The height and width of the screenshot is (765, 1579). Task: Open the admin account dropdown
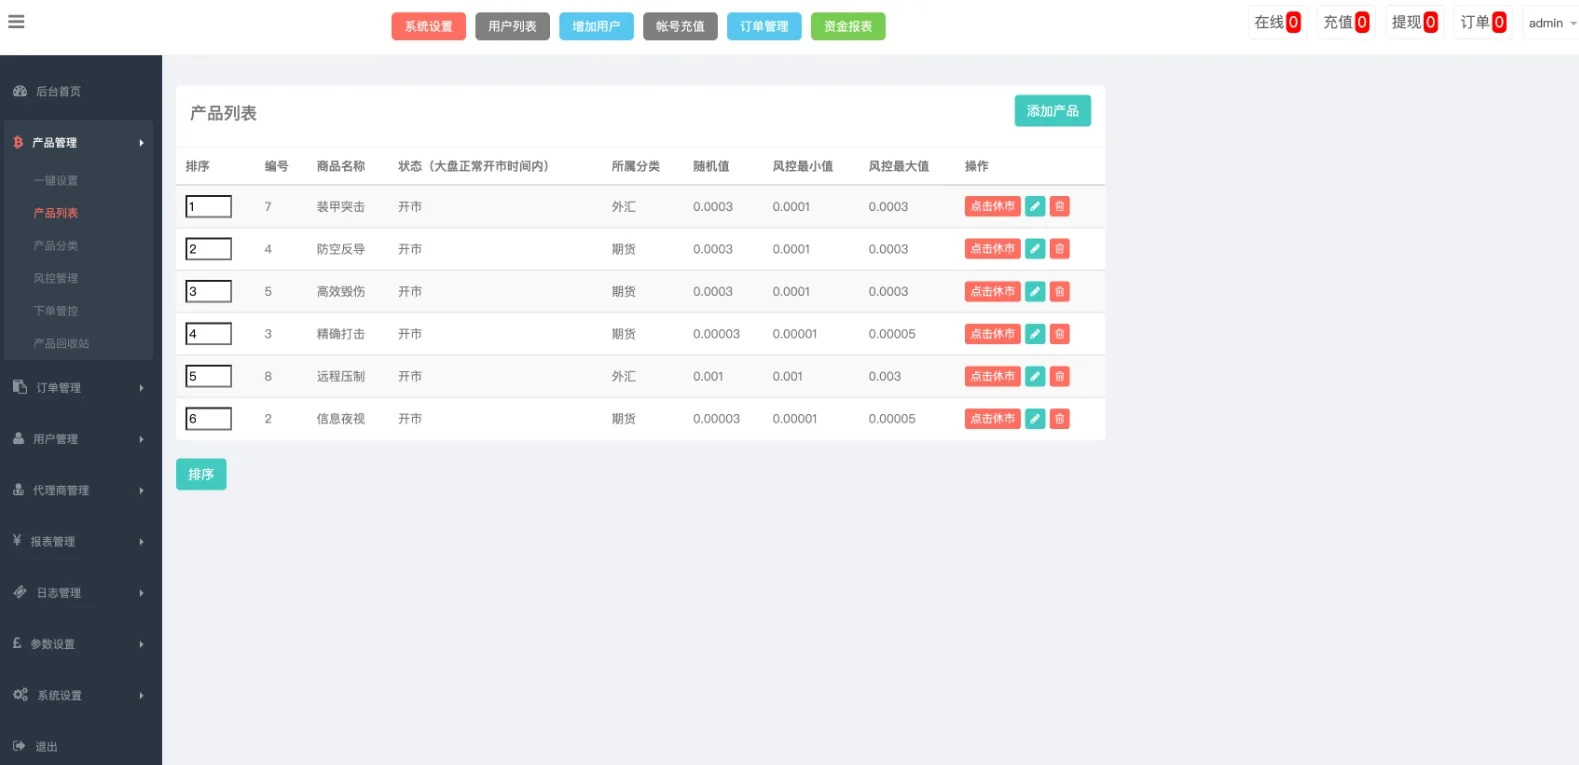point(1551,23)
